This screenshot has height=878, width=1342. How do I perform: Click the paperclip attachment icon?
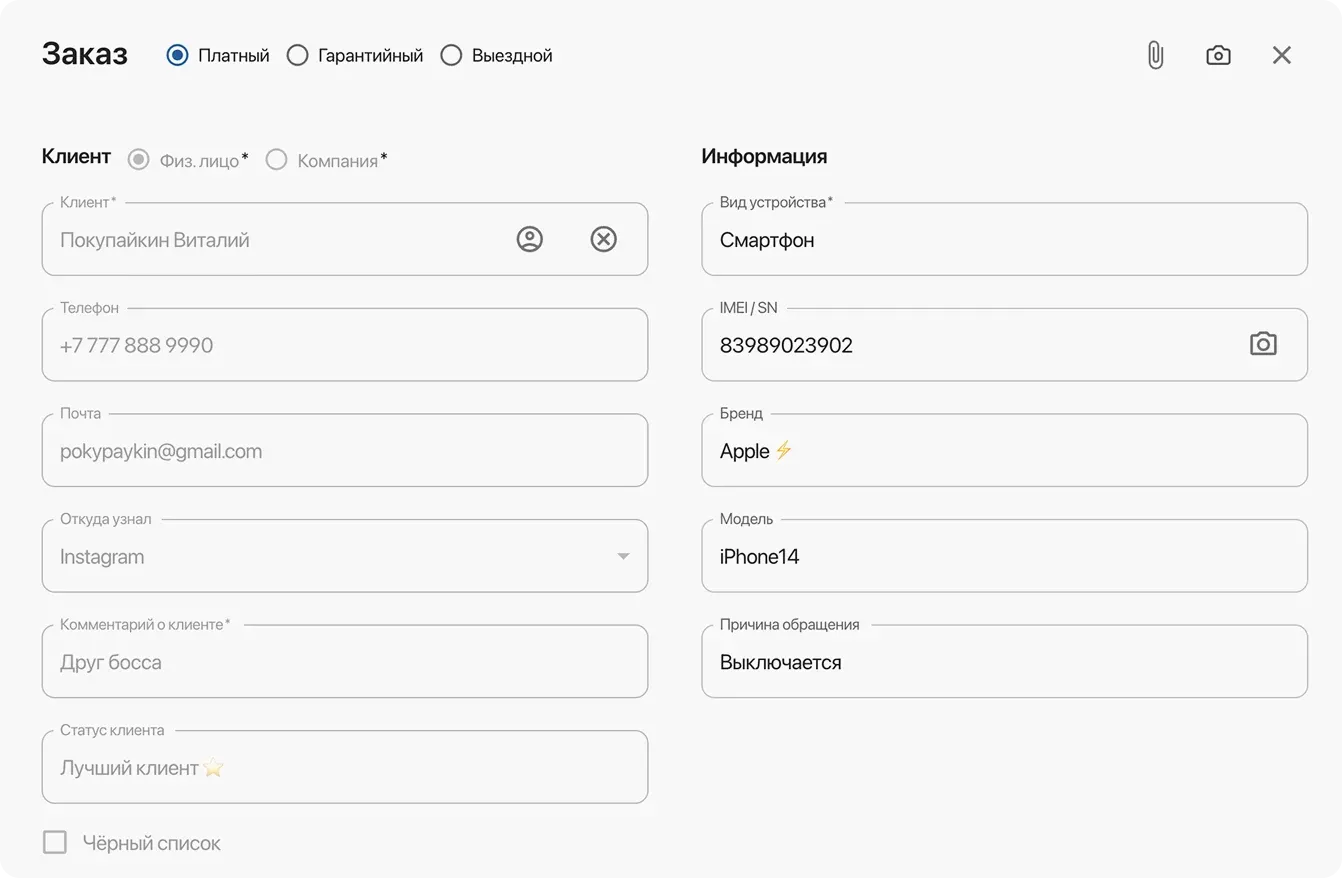click(x=1155, y=56)
